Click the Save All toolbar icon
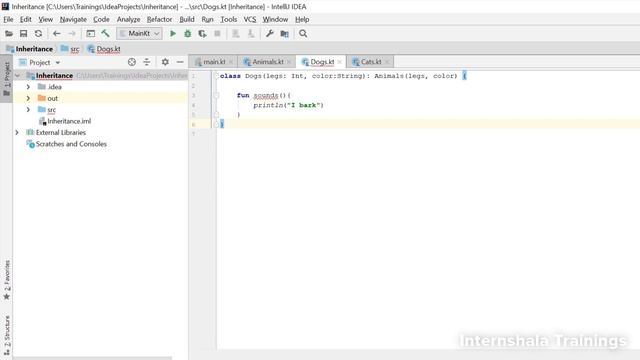 tap(23, 33)
